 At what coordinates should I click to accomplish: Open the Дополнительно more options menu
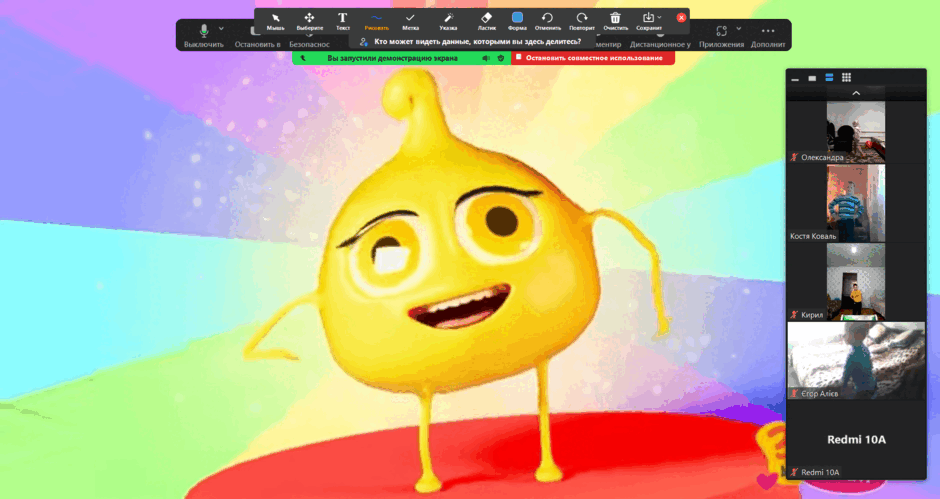click(x=768, y=35)
